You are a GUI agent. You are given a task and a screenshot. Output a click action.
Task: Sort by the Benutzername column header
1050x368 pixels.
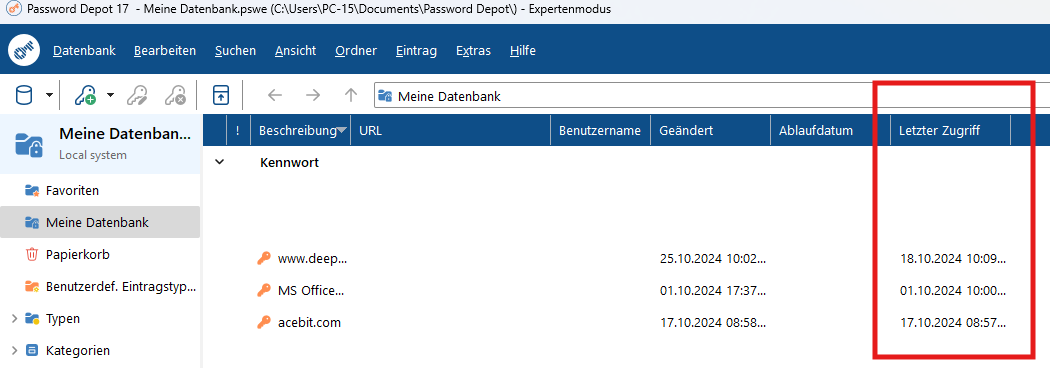click(x=600, y=130)
